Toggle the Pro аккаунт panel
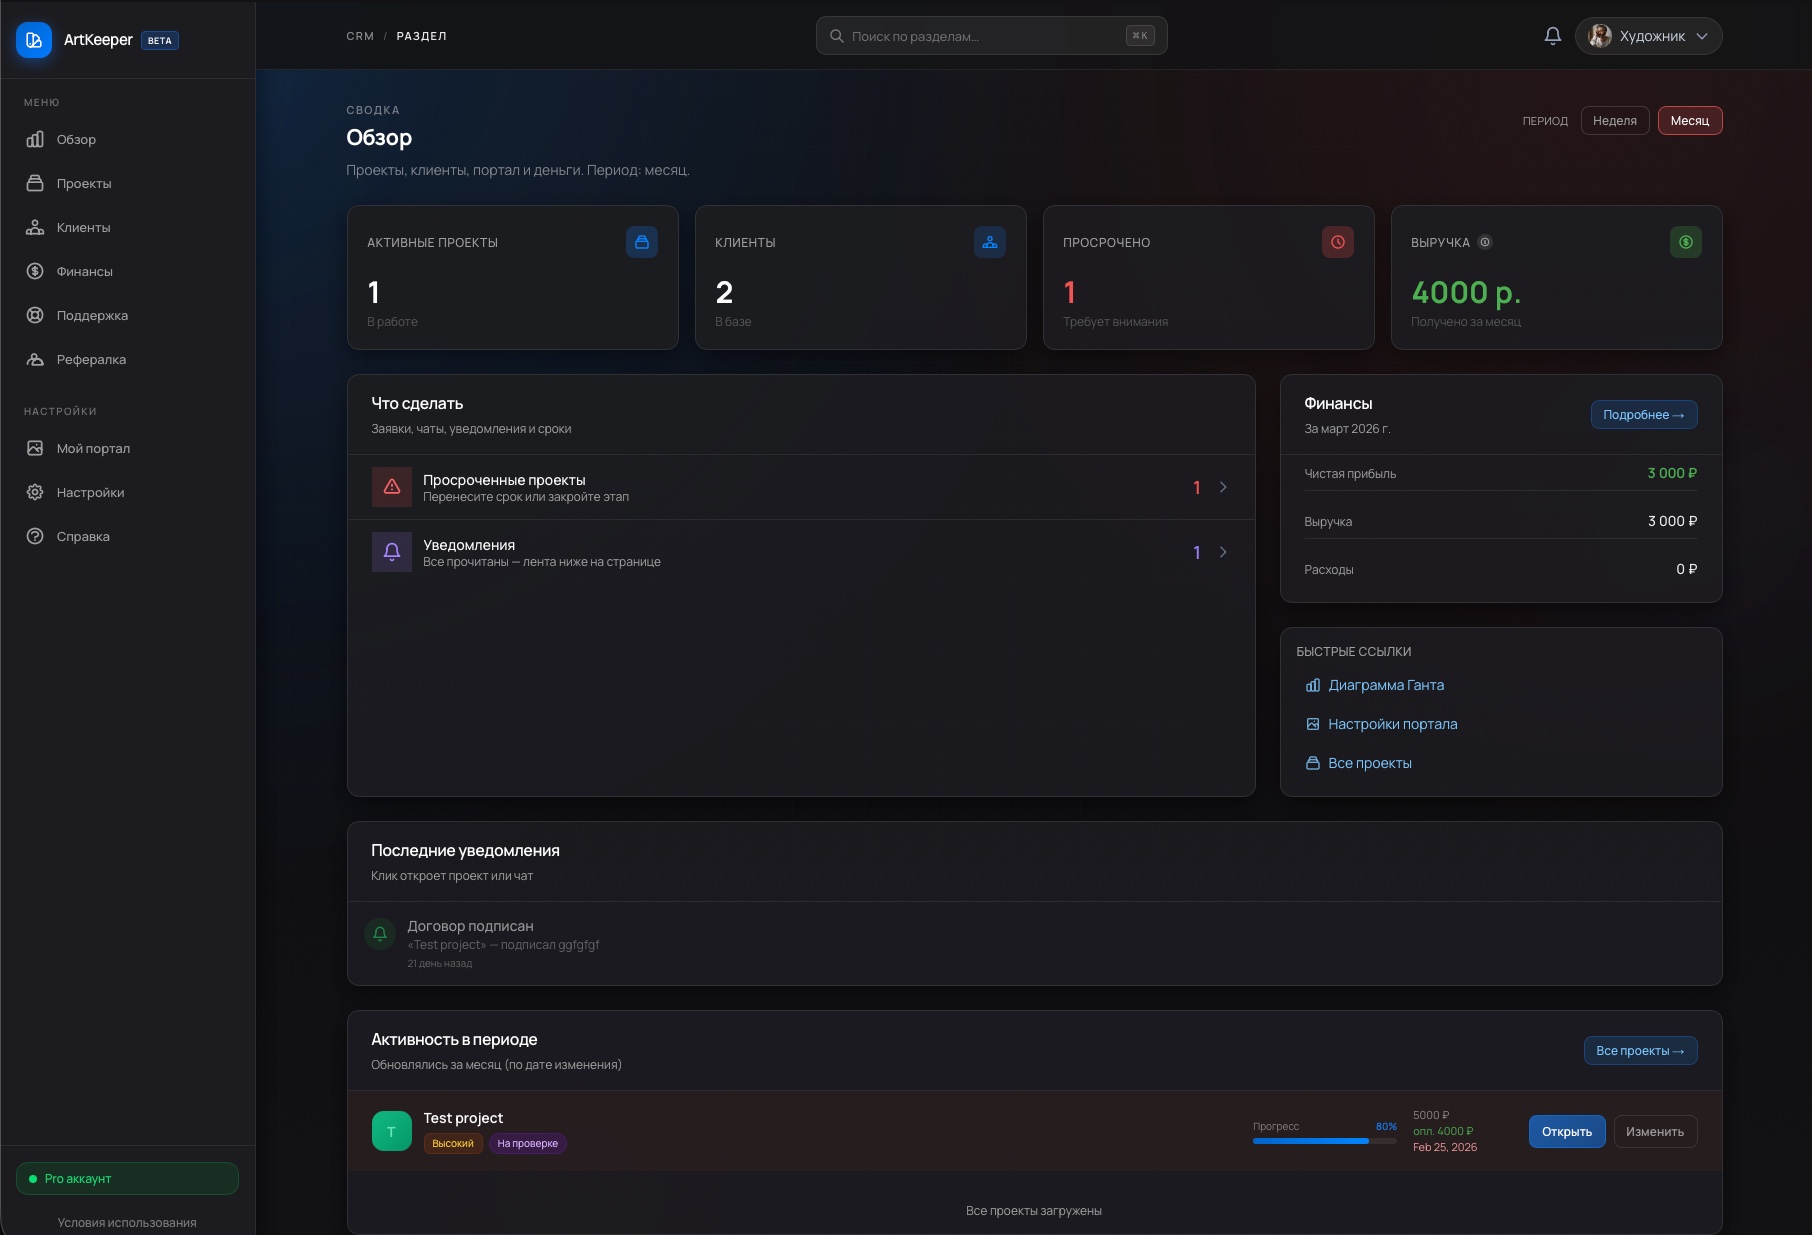 [x=127, y=1178]
